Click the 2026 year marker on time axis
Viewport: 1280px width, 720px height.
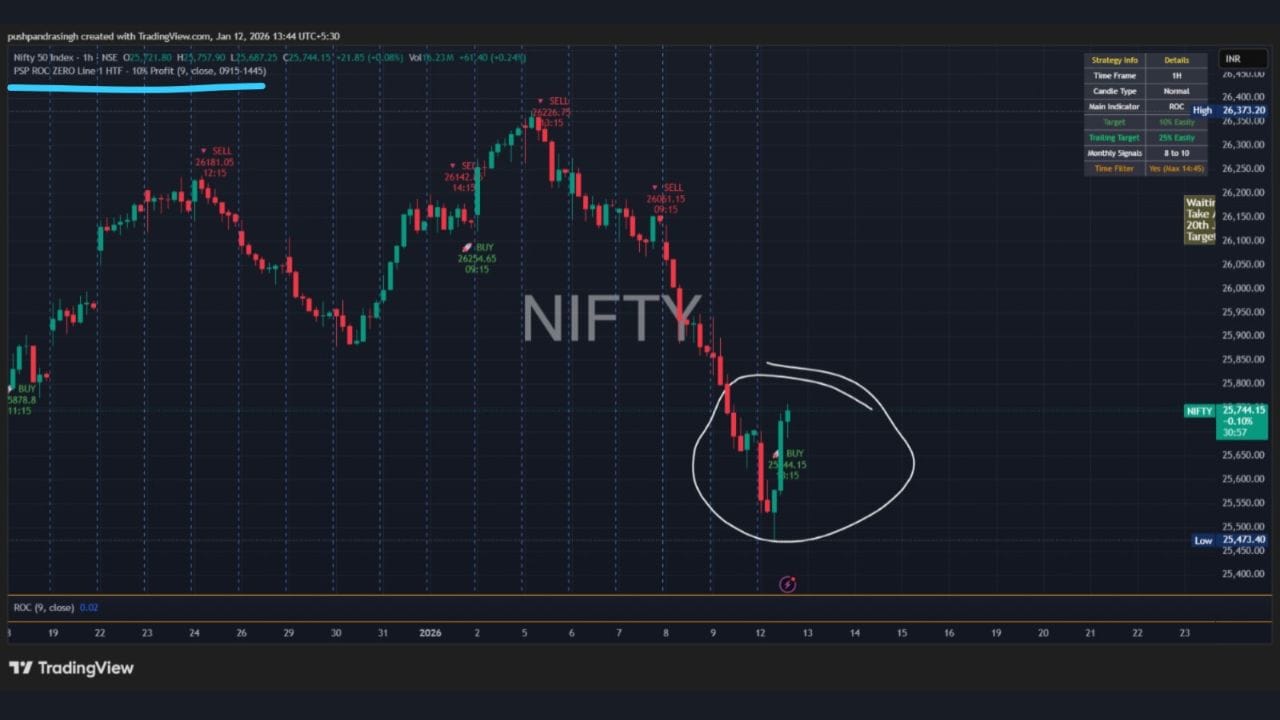[430, 633]
